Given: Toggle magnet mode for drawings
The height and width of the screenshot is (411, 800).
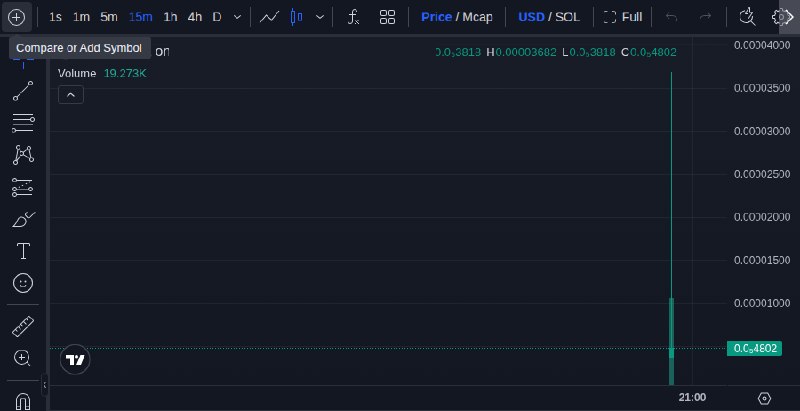Looking at the screenshot, I should tap(23, 401).
